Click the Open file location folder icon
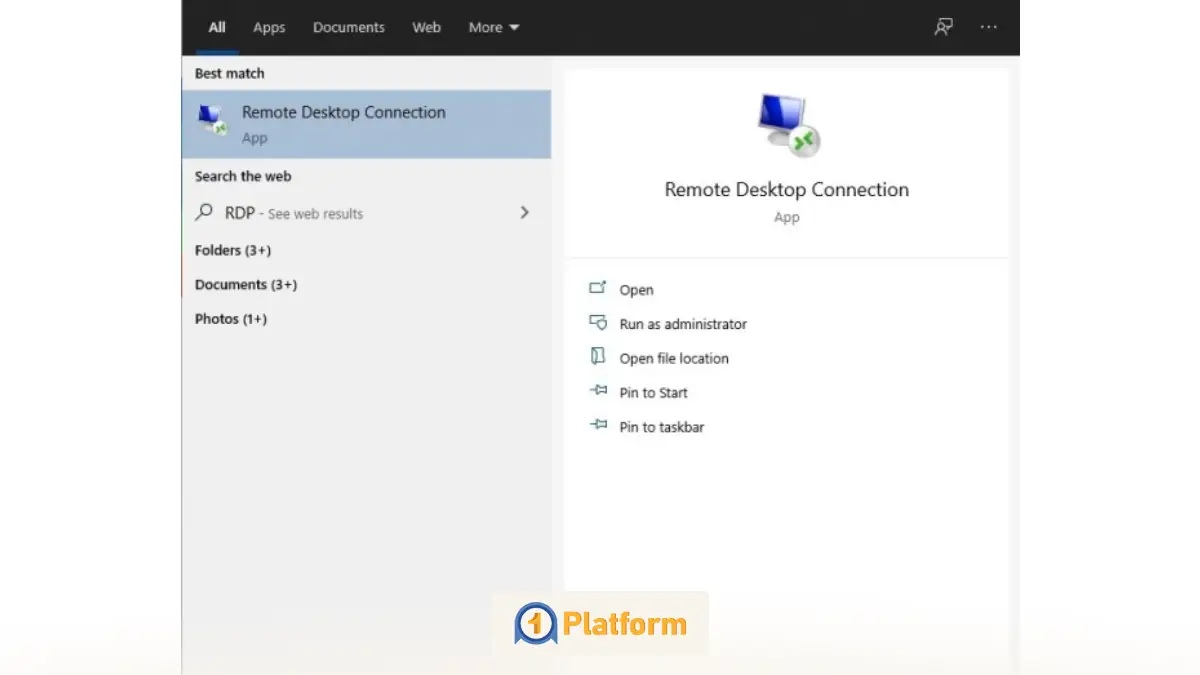Viewport: 1200px width, 675px height. tap(598, 357)
